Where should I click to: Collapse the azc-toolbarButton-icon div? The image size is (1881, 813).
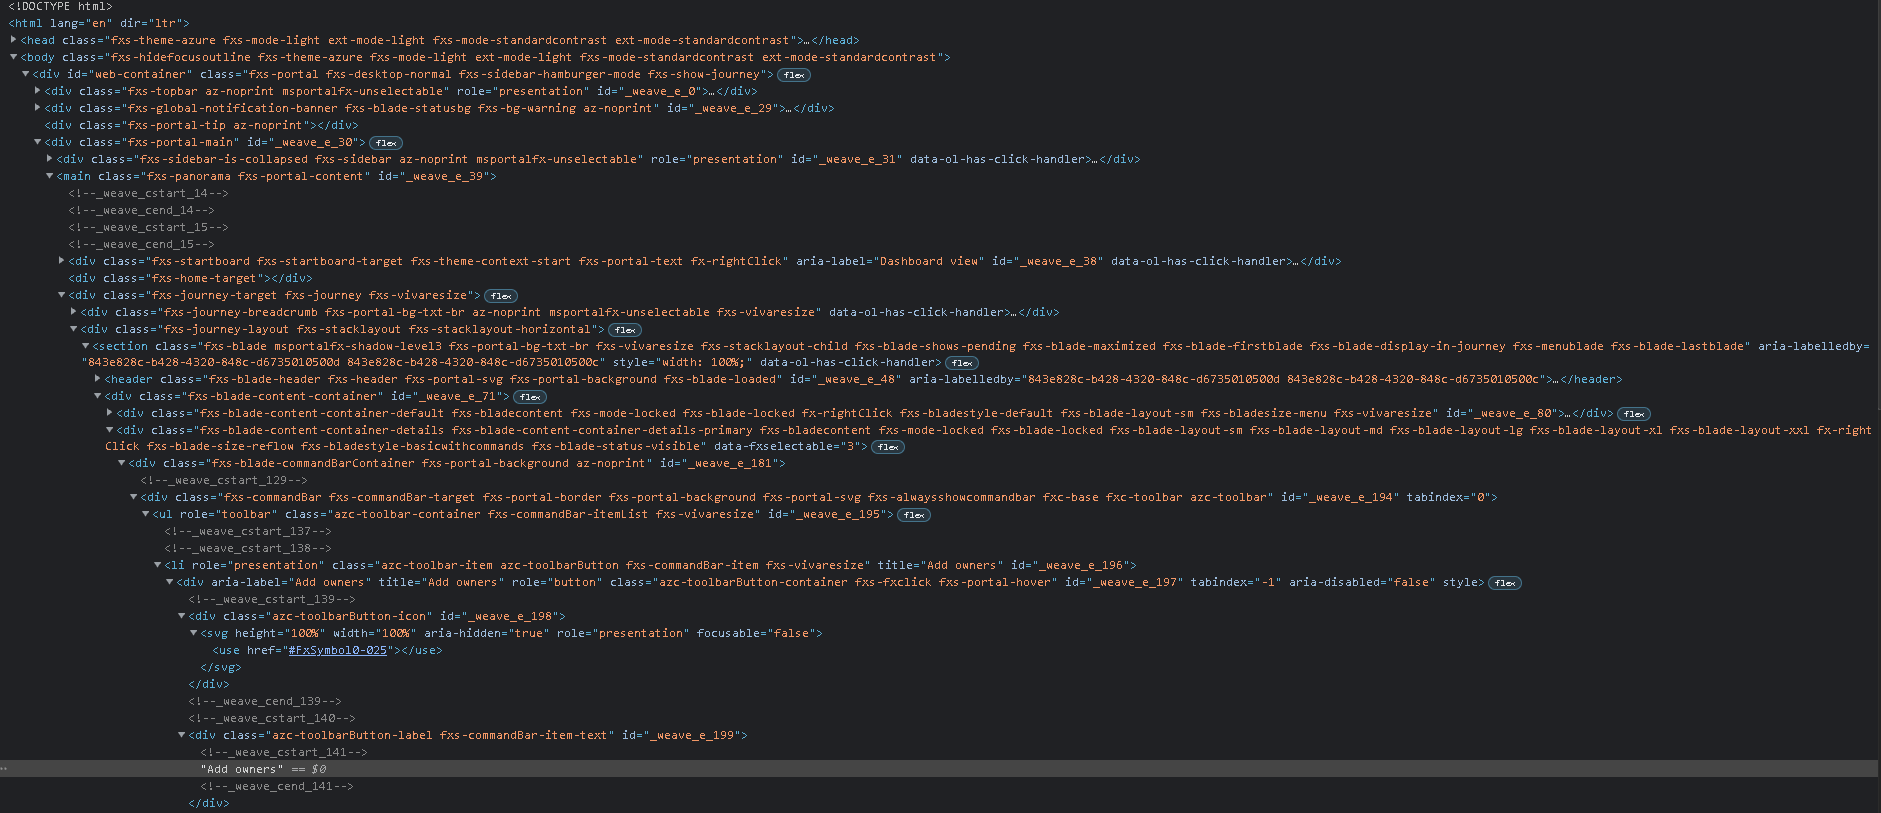click(182, 616)
